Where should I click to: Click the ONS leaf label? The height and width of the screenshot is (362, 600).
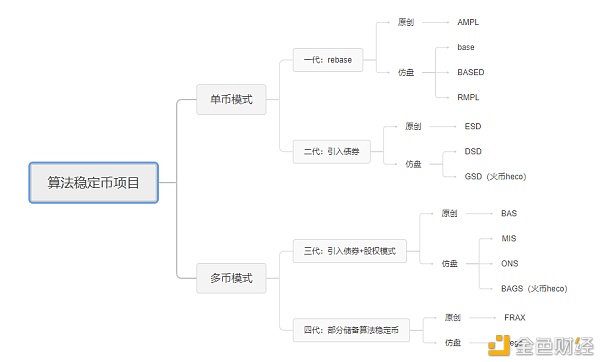tap(510, 263)
